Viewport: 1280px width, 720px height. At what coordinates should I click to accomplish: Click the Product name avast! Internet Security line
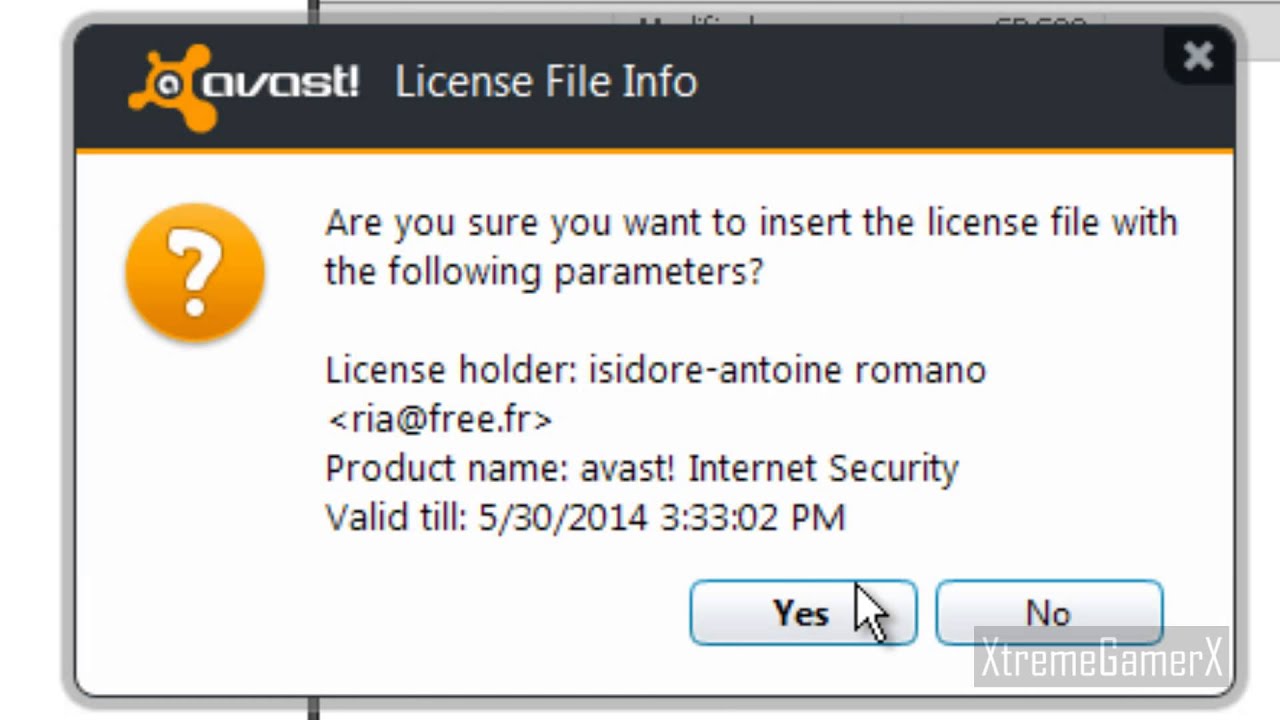pos(642,468)
